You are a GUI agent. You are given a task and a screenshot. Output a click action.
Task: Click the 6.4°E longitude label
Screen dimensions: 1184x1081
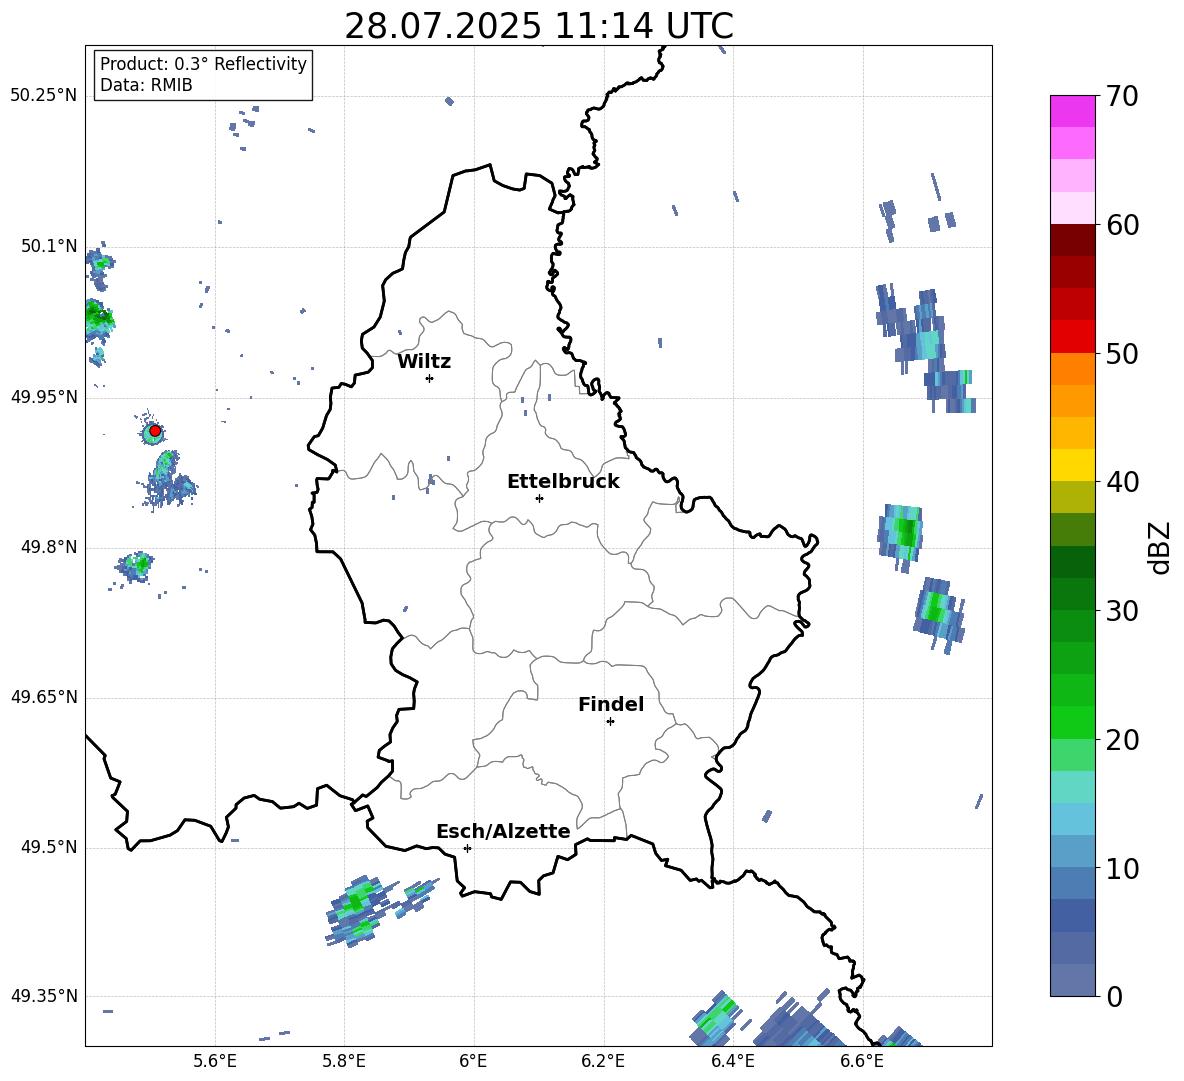coord(732,1062)
